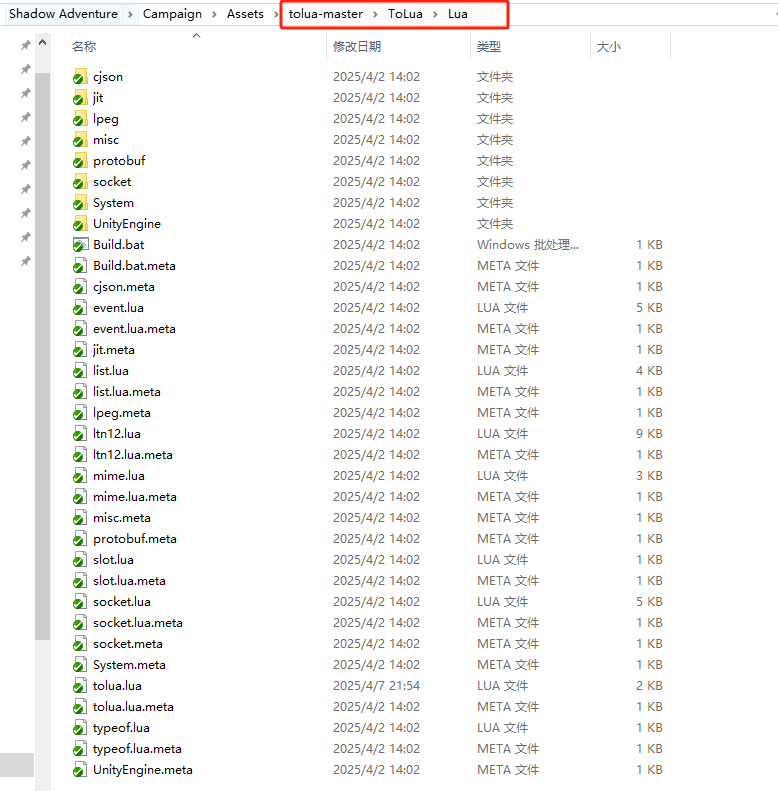778x791 pixels.
Task: Sort by 修改日期 column header
Action: click(x=357, y=47)
